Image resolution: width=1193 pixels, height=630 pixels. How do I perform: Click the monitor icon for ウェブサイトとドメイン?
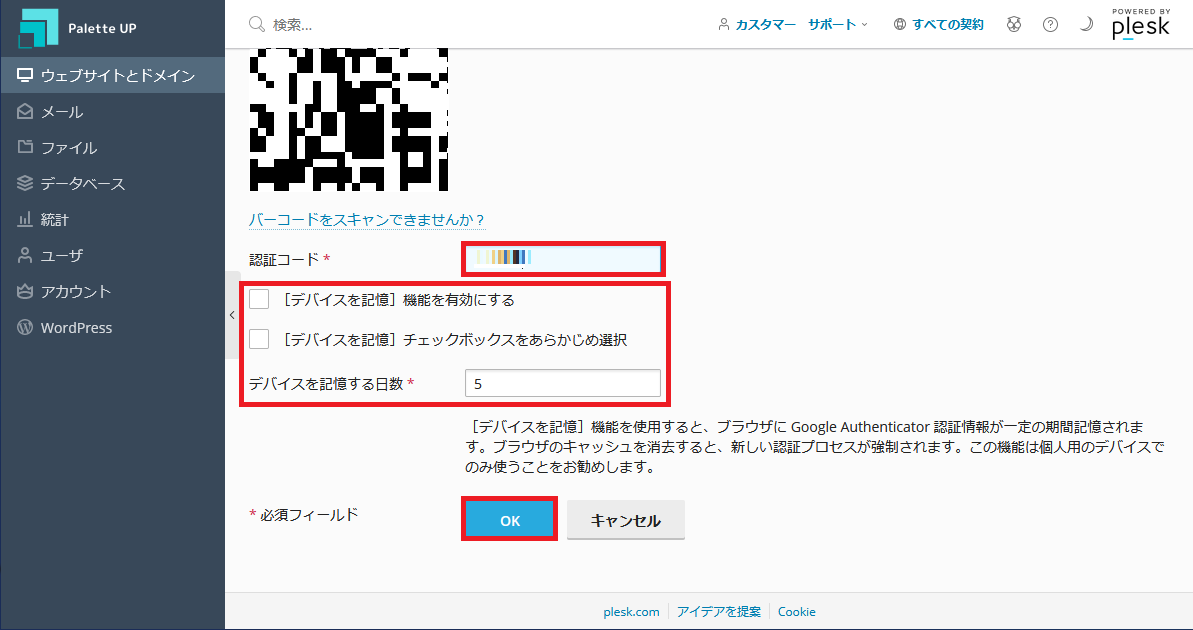tap(25, 75)
